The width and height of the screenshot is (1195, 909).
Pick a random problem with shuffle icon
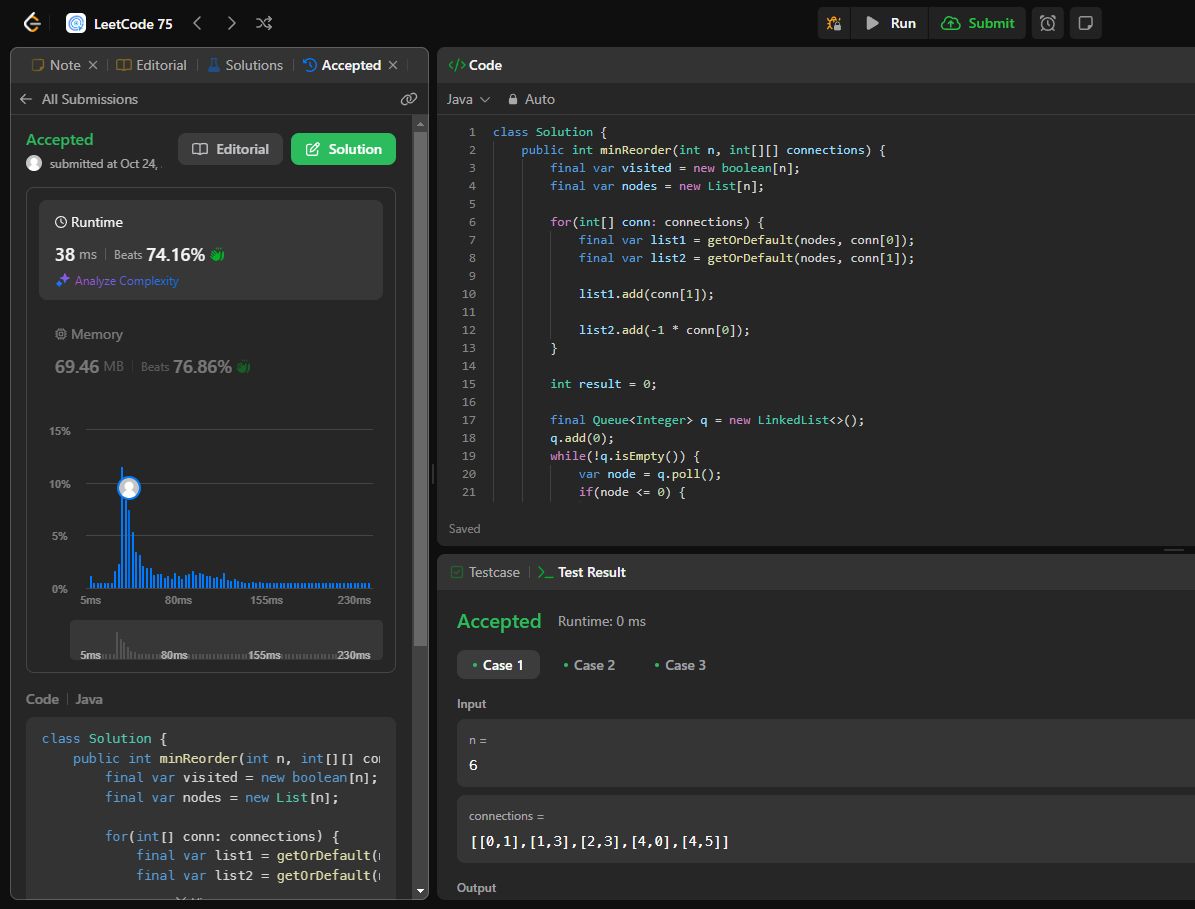pyautogui.click(x=264, y=23)
